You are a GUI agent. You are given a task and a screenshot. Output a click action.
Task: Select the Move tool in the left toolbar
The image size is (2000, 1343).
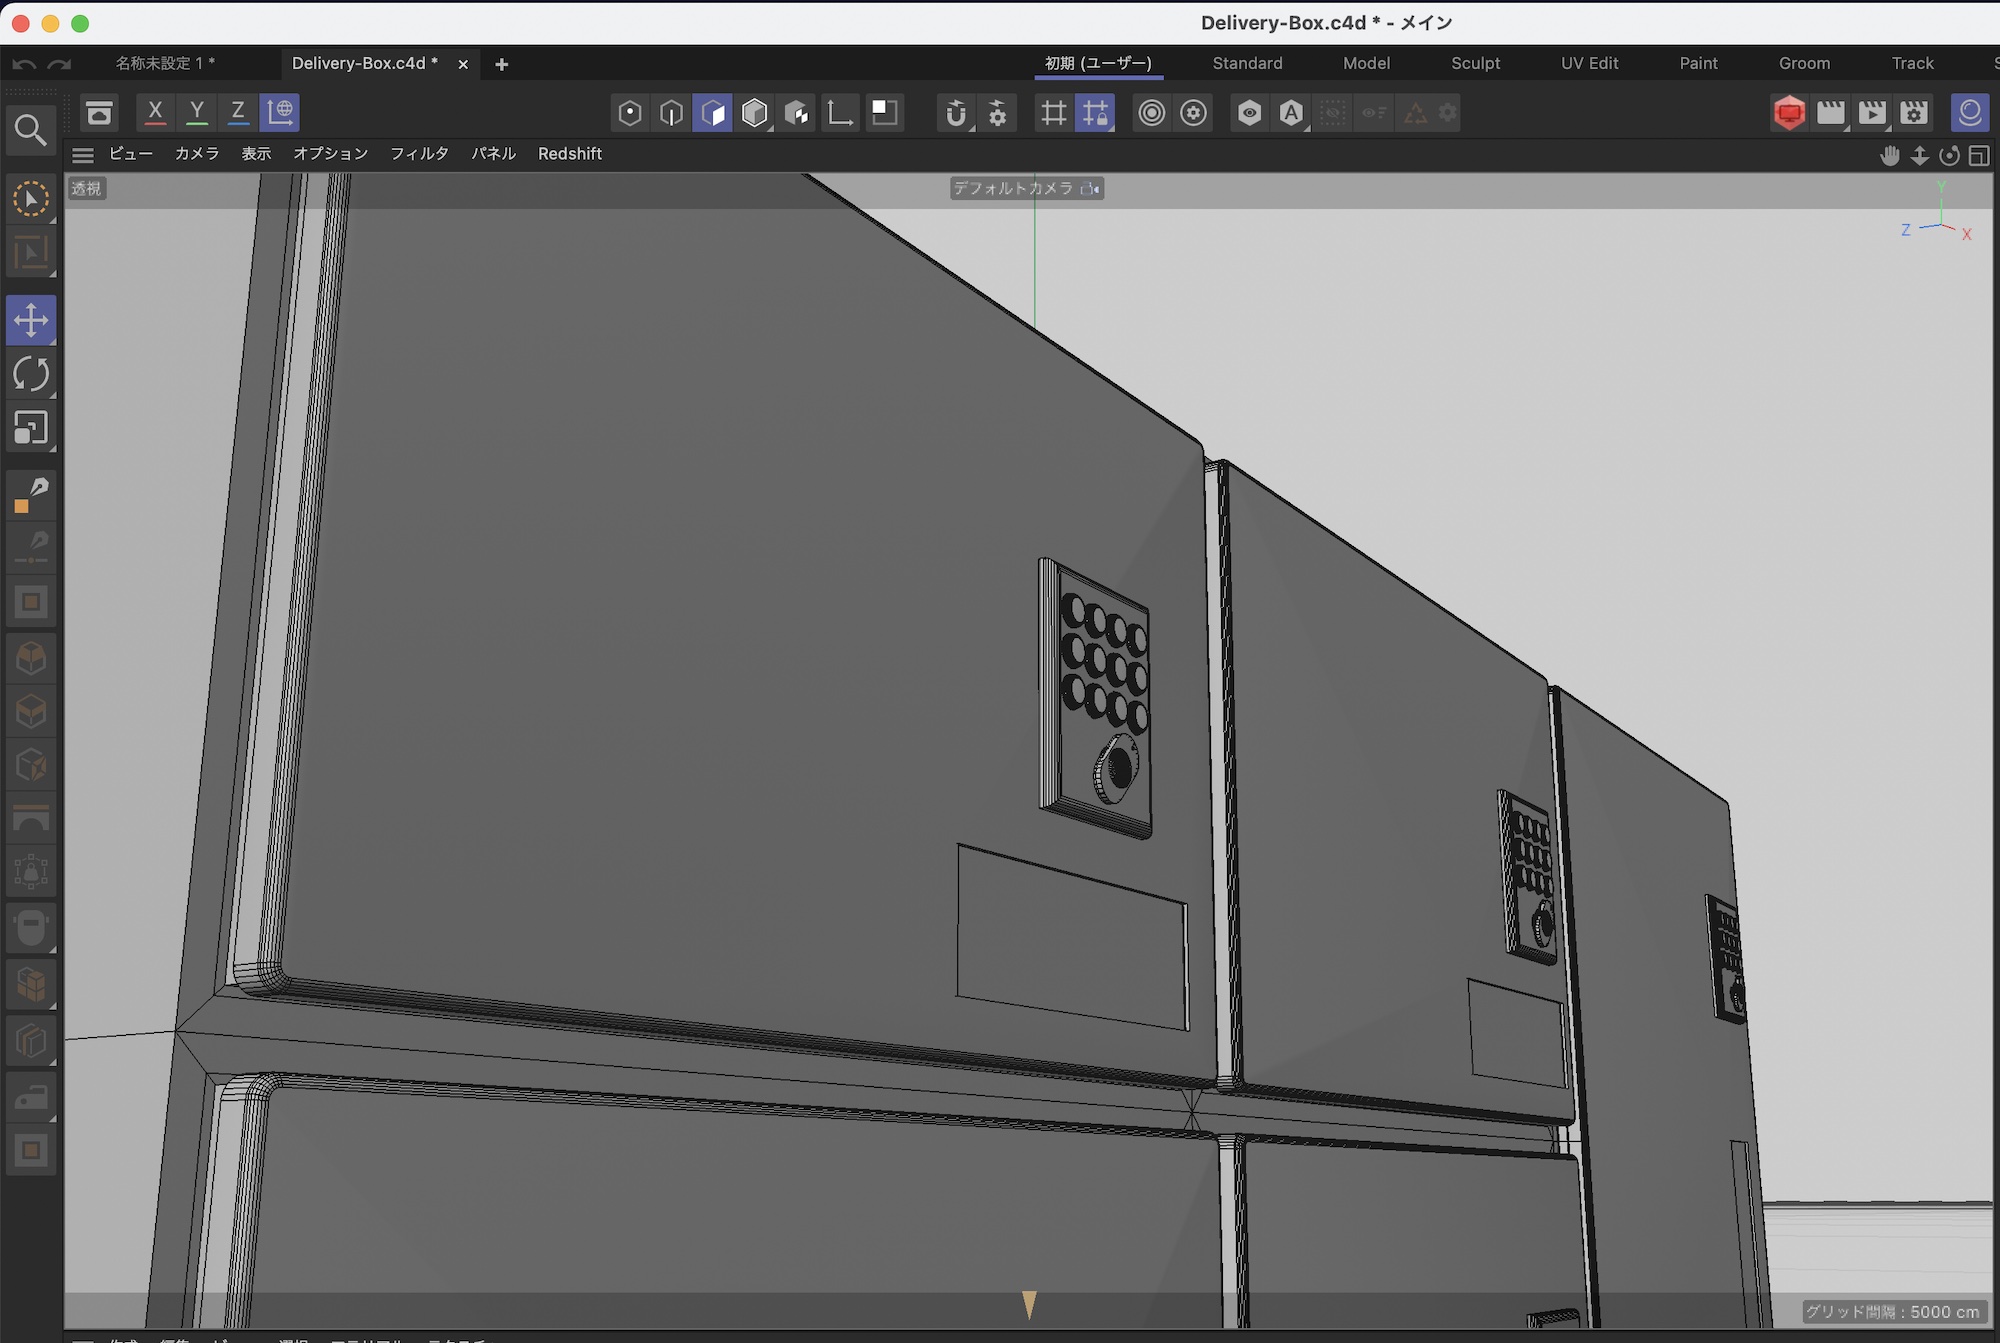coord(31,320)
